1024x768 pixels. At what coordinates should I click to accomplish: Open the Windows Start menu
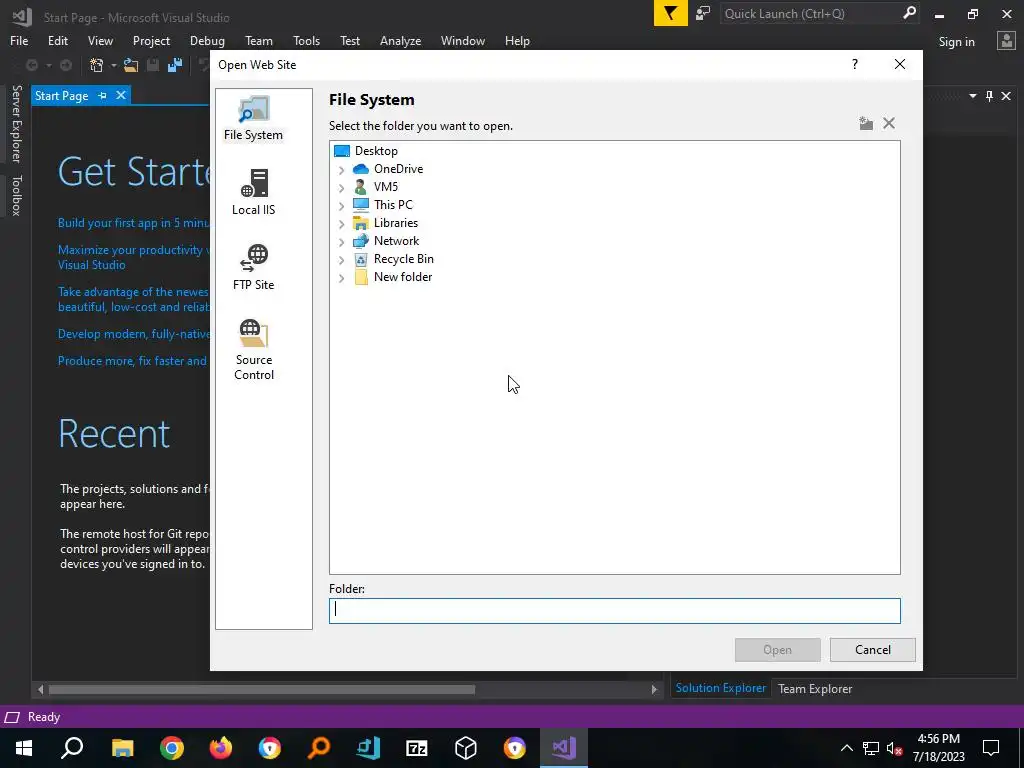[24, 748]
